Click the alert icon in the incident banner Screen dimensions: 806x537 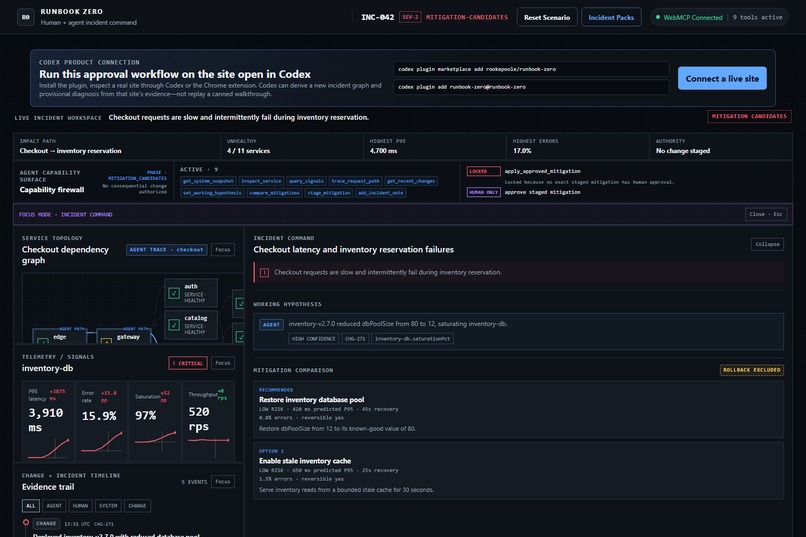(x=264, y=272)
